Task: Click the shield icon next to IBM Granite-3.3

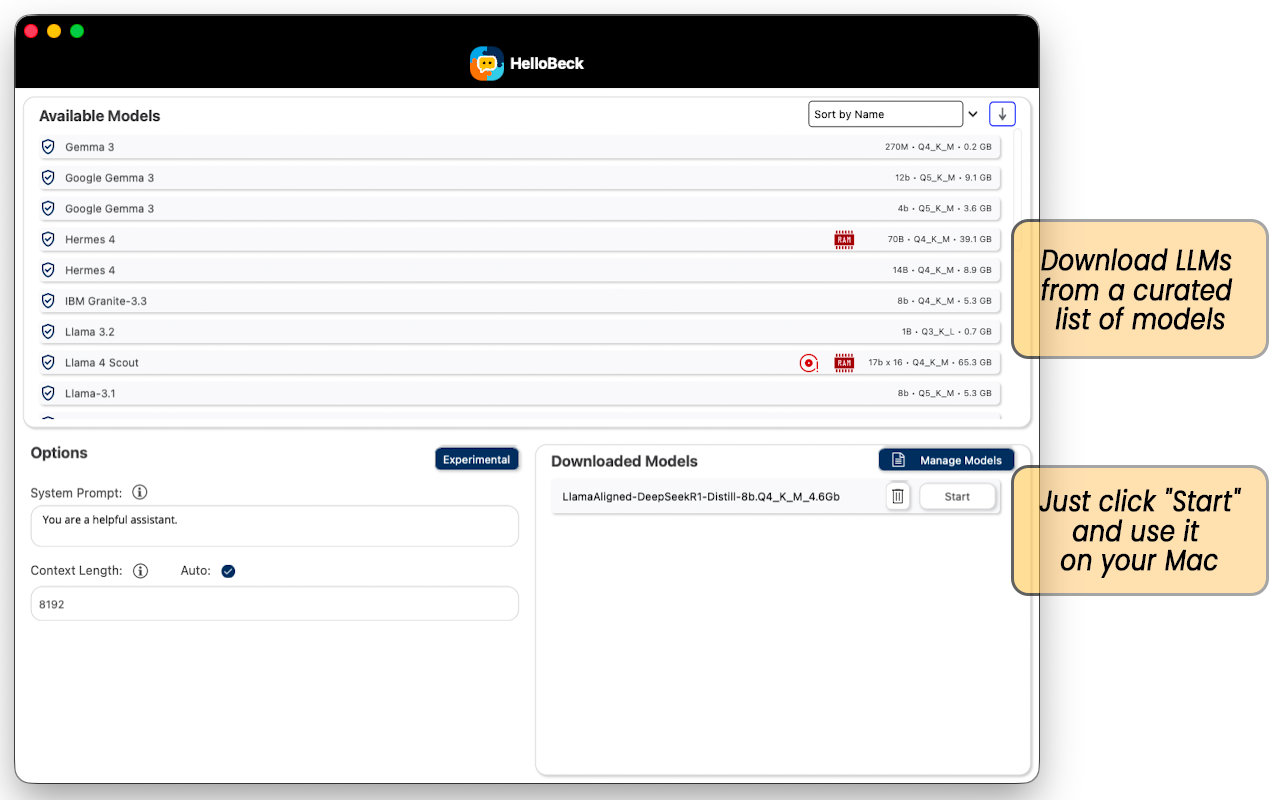Action: [47, 300]
